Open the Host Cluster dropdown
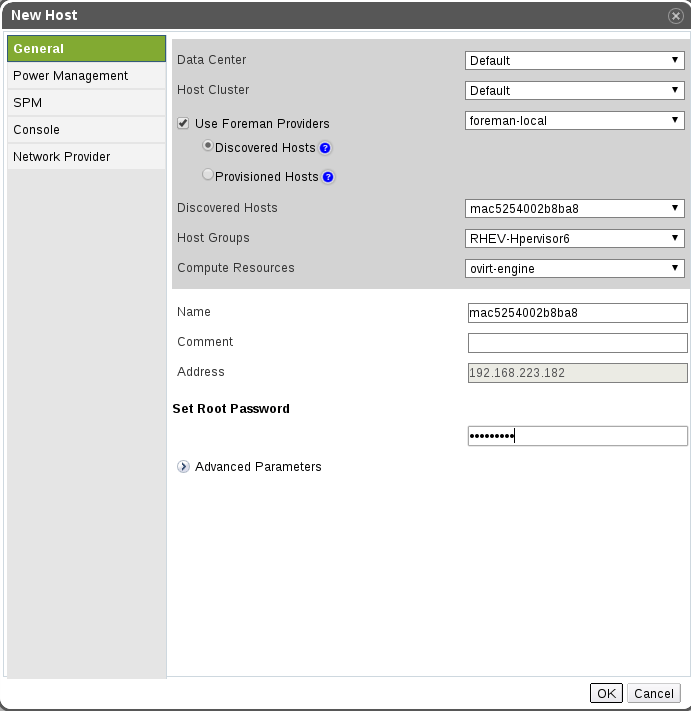This screenshot has height=711, width=691. [x=575, y=90]
